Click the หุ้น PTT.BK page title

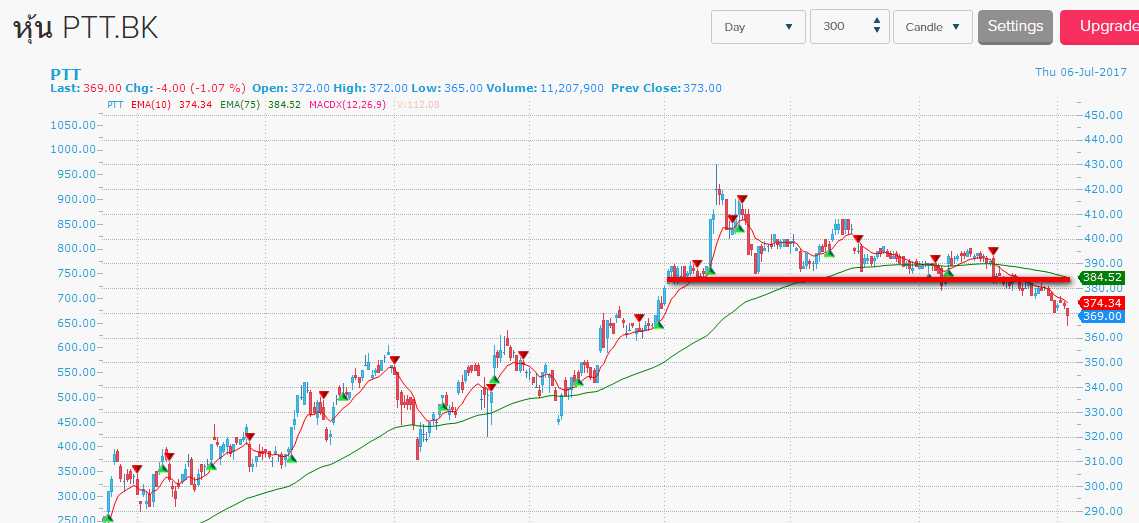[85, 28]
